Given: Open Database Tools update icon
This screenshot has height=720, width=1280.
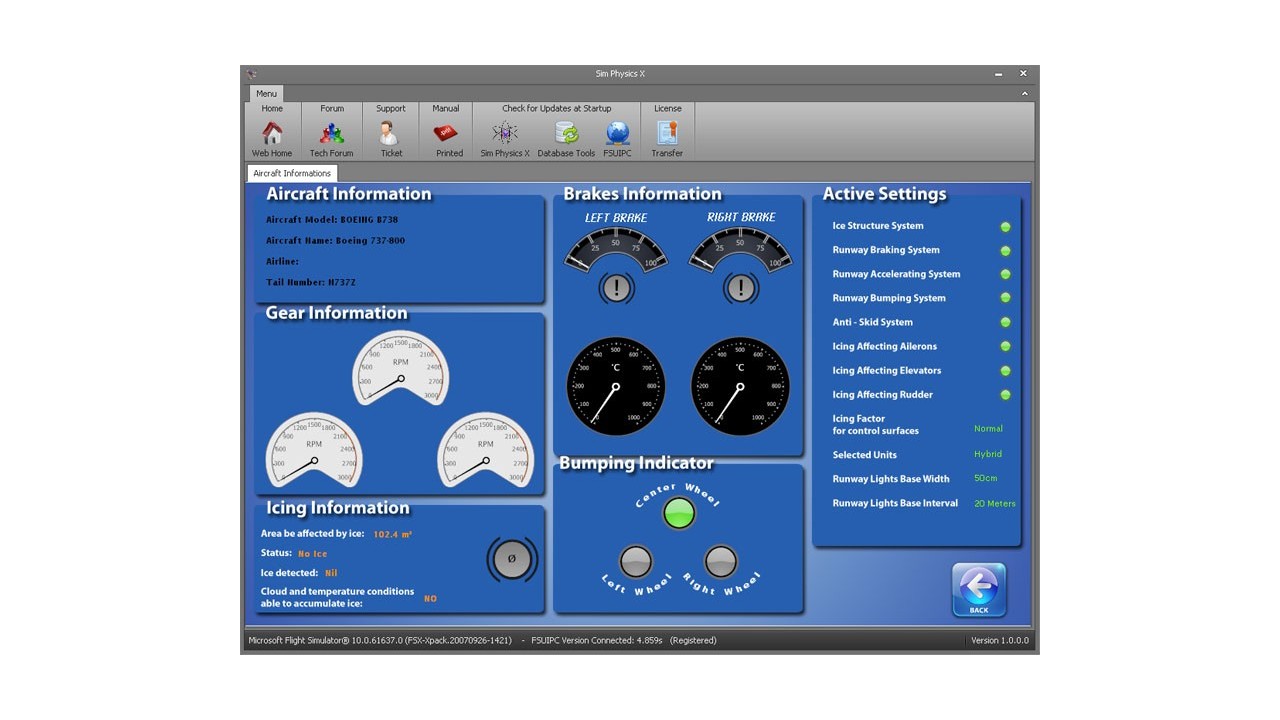Looking at the screenshot, I should pos(566,134).
